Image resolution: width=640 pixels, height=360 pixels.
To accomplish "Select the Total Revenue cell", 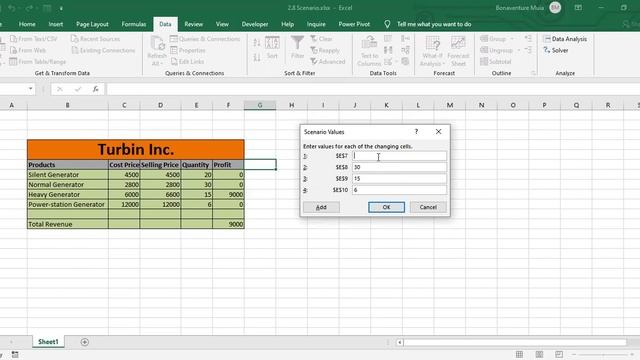I will pos(68,224).
